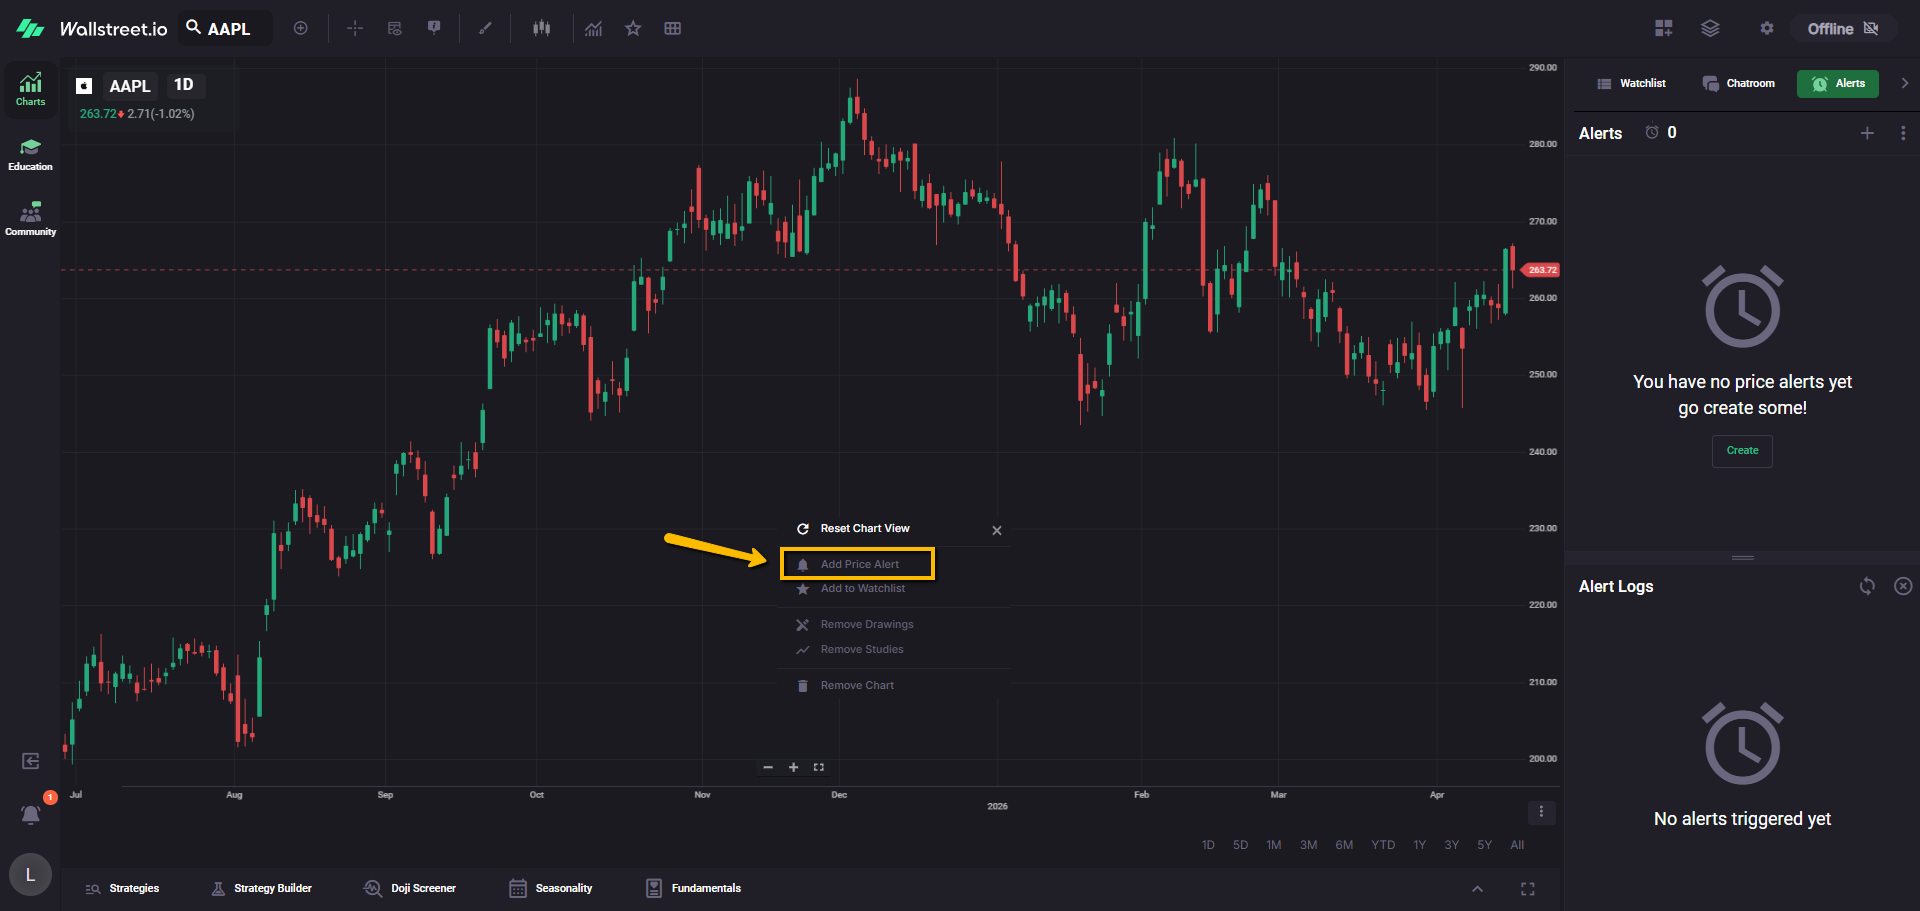Open the indicators studies icon
The image size is (1920, 911).
coord(594,29)
